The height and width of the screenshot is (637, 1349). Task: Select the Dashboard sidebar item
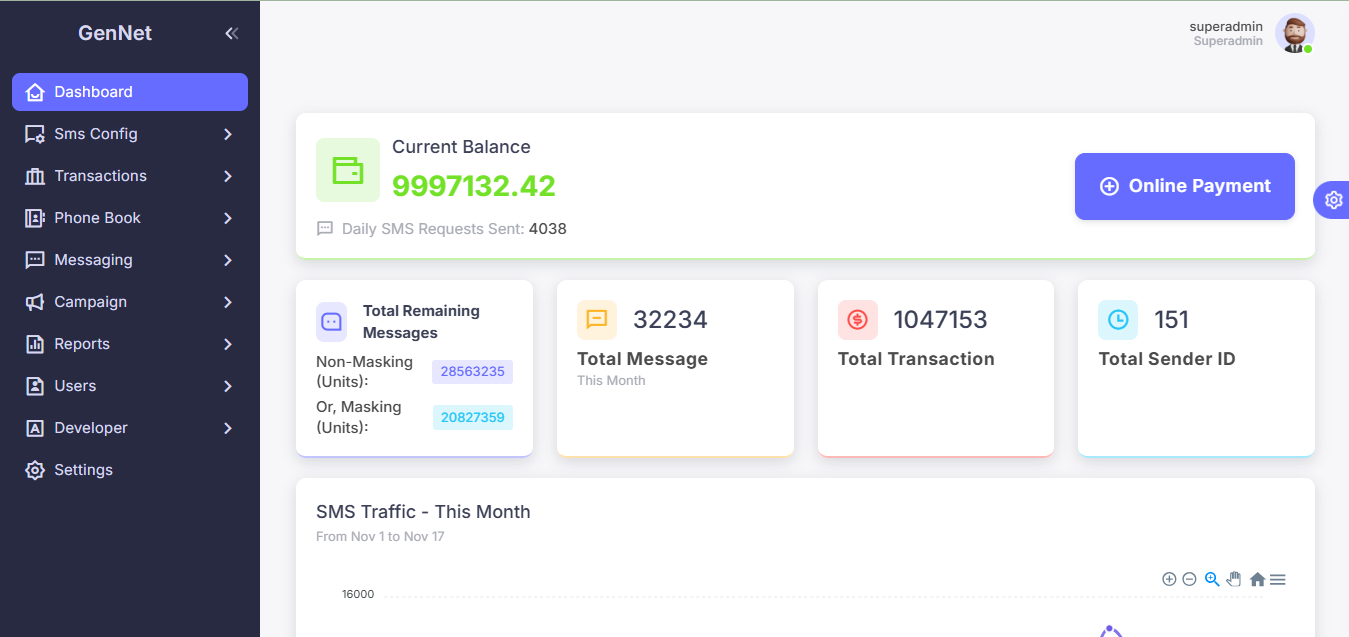click(x=130, y=92)
